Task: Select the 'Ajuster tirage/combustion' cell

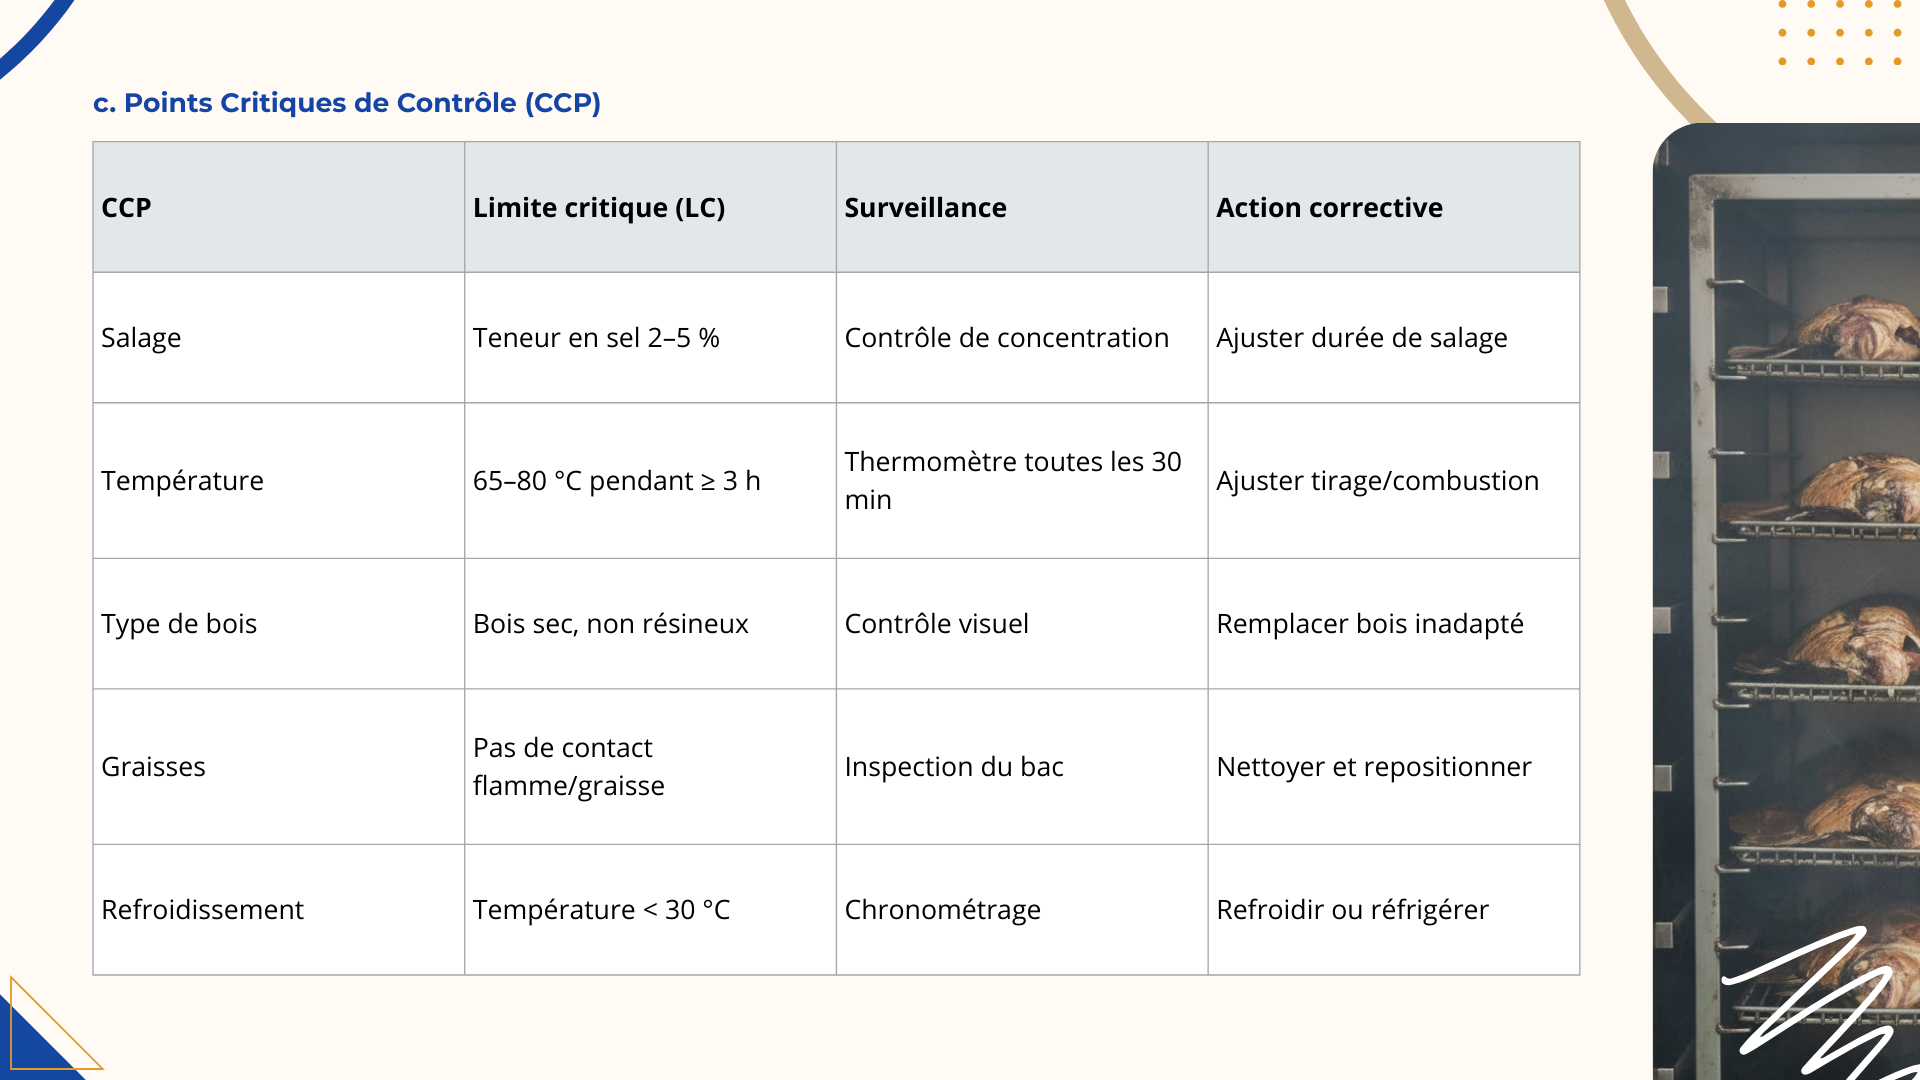Action: pyautogui.click(x=1394, y=481)
